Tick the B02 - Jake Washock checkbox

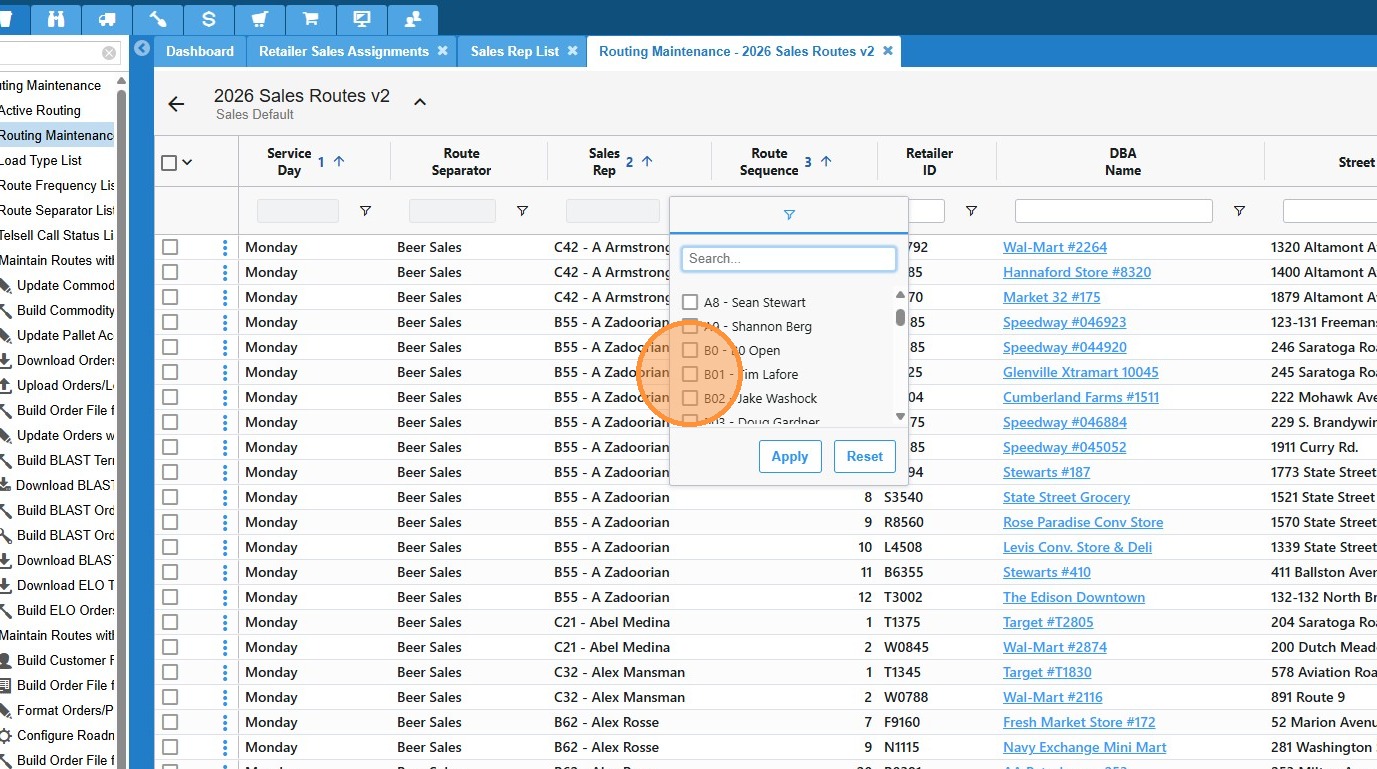click(690, 398)
